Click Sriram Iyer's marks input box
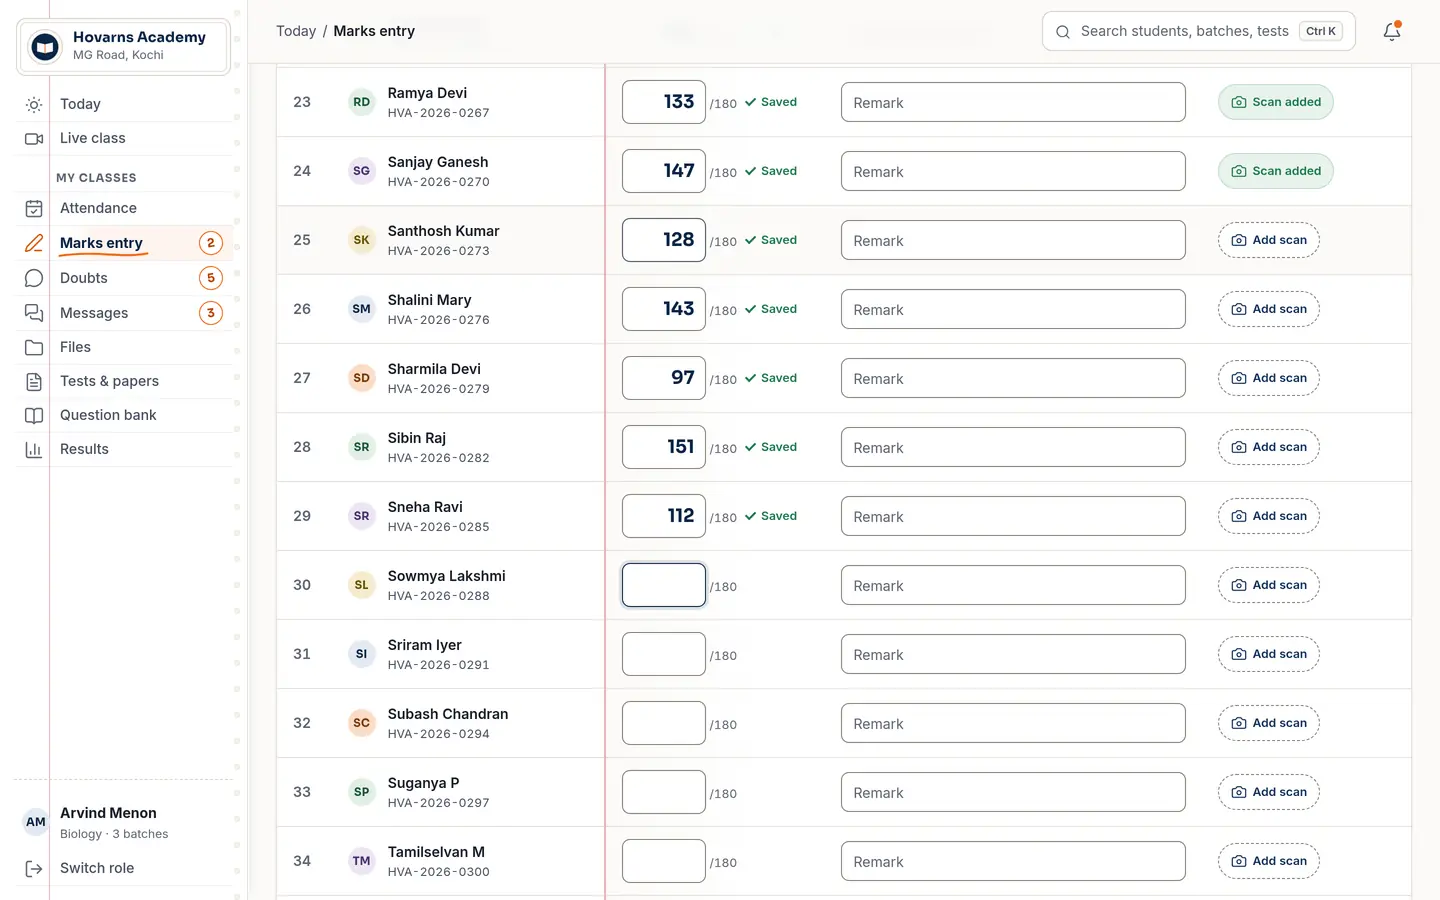The height and width of the screenshot is (900, 1440). [664, 654]
